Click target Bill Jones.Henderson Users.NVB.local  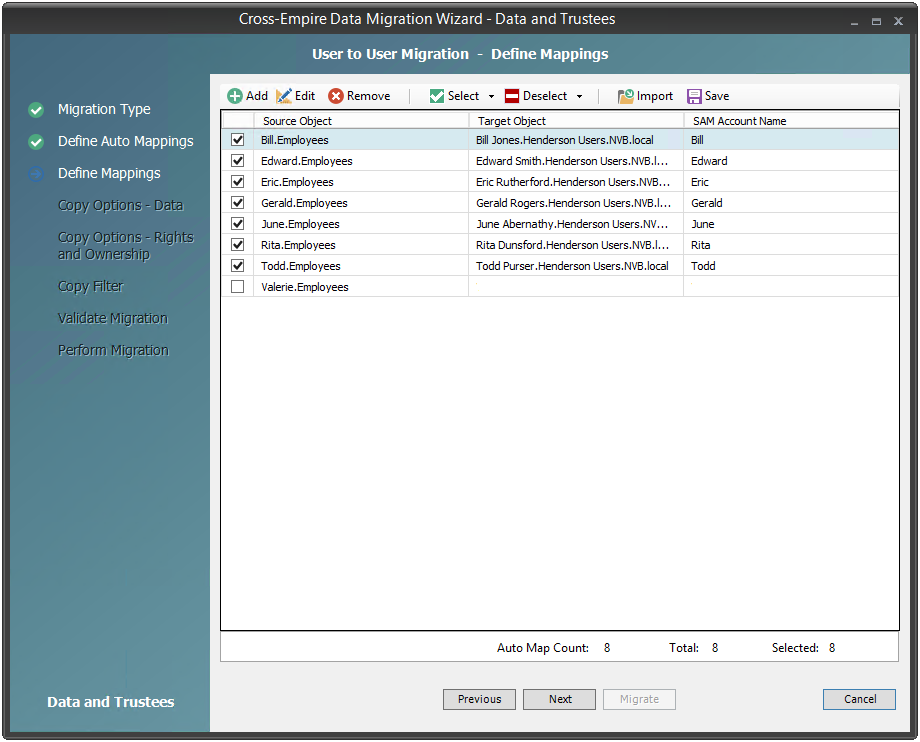pos(576,140)
